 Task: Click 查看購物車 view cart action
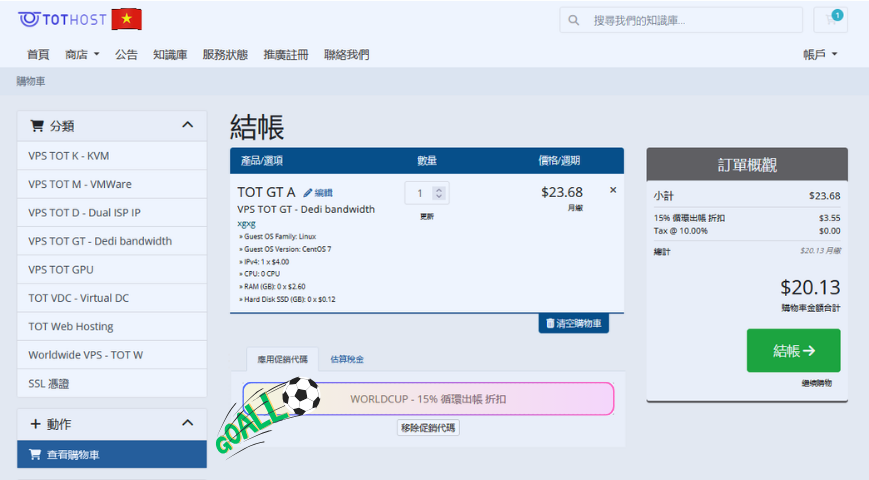[x=112, y=455]
